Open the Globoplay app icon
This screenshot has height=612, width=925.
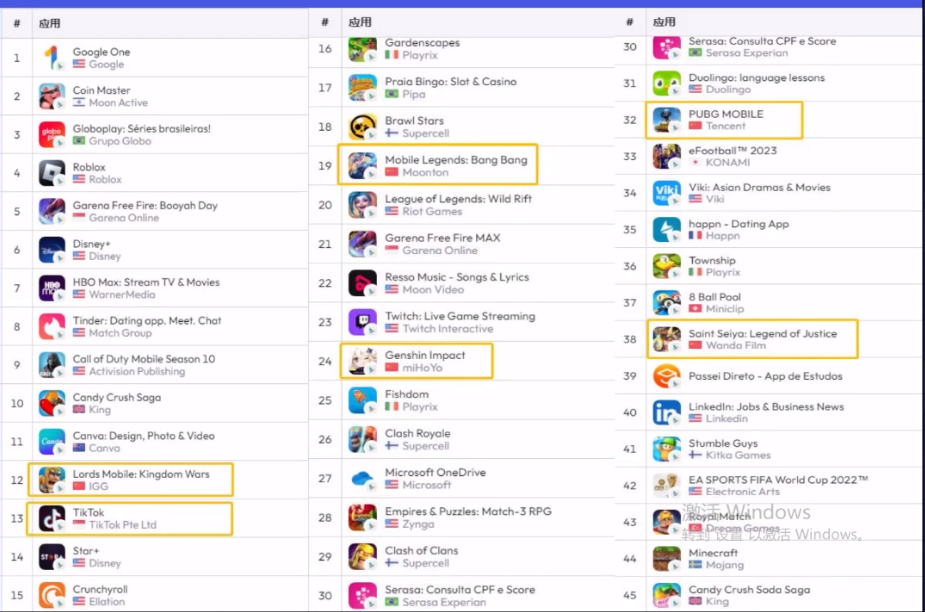coord(52,135)
